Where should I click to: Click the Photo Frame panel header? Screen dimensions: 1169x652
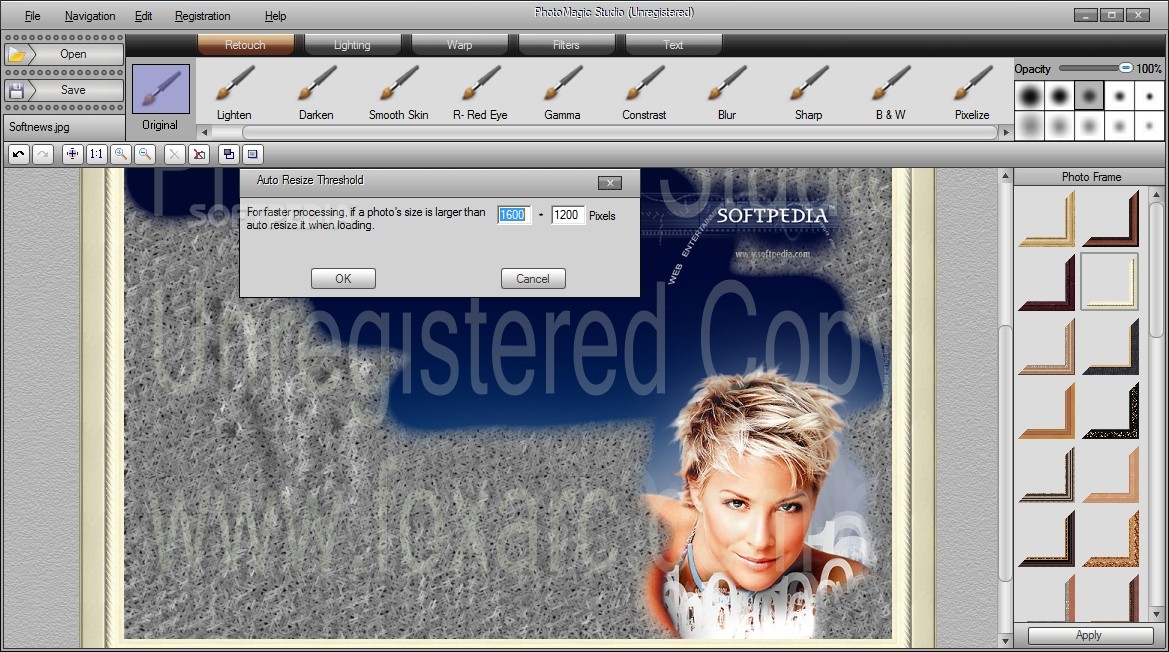tap(1091, 177)
